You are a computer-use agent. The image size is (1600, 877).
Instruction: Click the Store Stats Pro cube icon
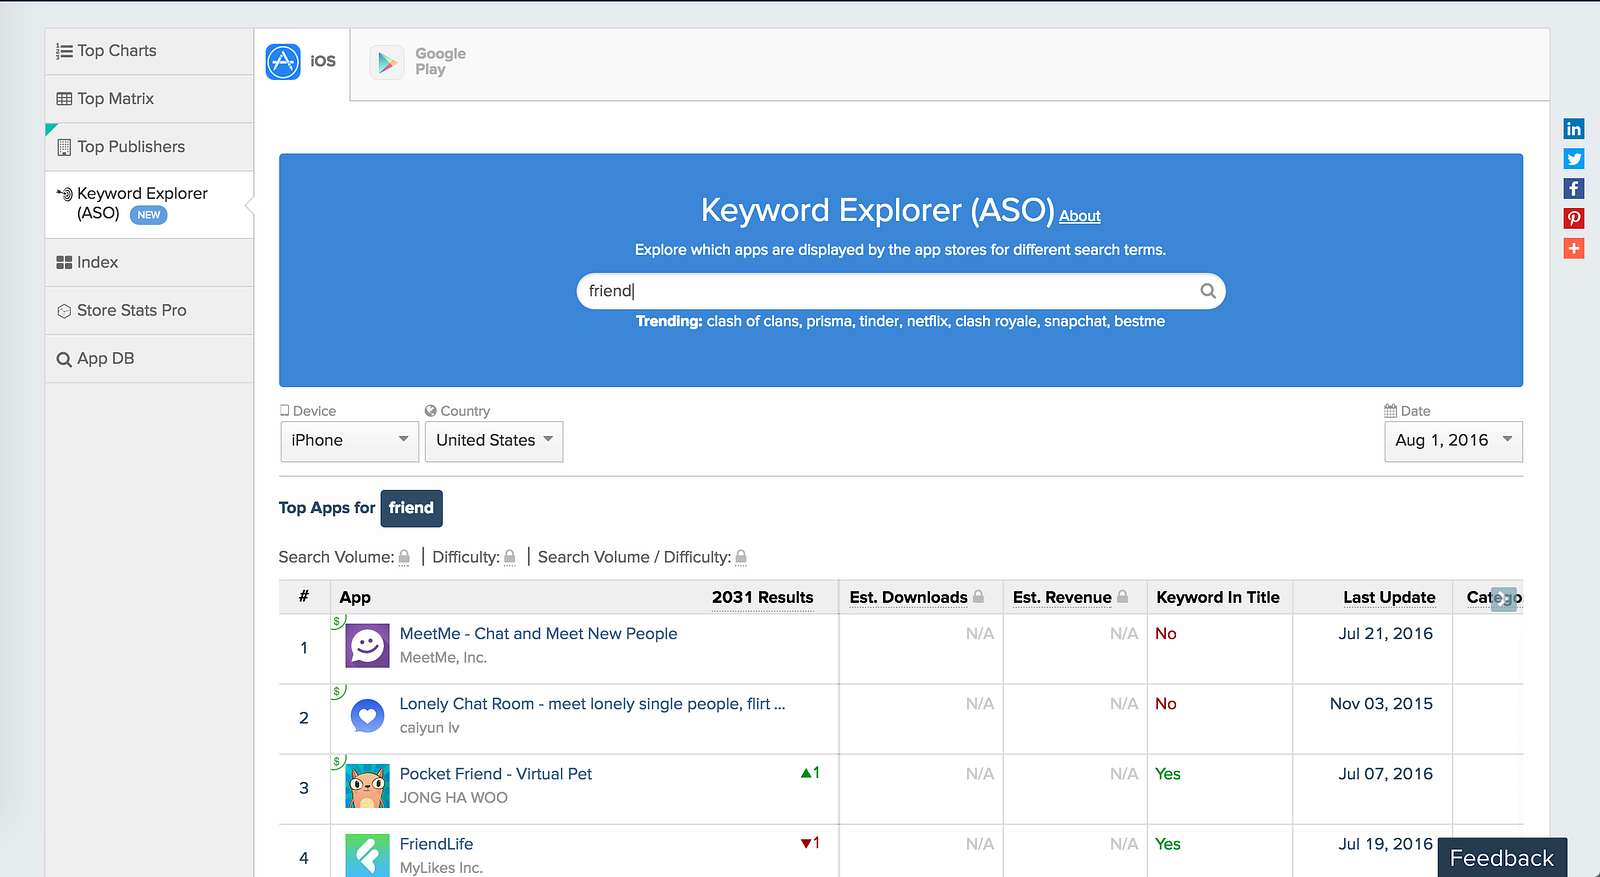[64, 311]
